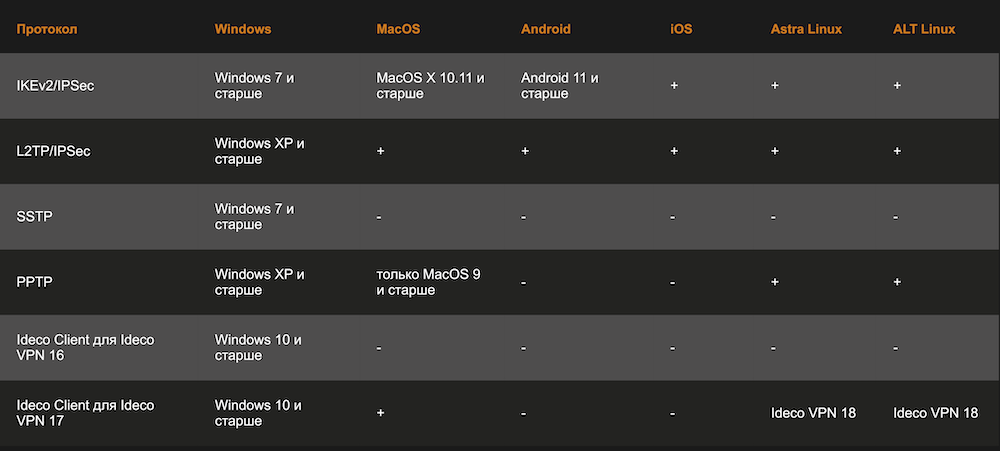
Task: Select the SSTP protocol row label
Action: coord(35,217)
